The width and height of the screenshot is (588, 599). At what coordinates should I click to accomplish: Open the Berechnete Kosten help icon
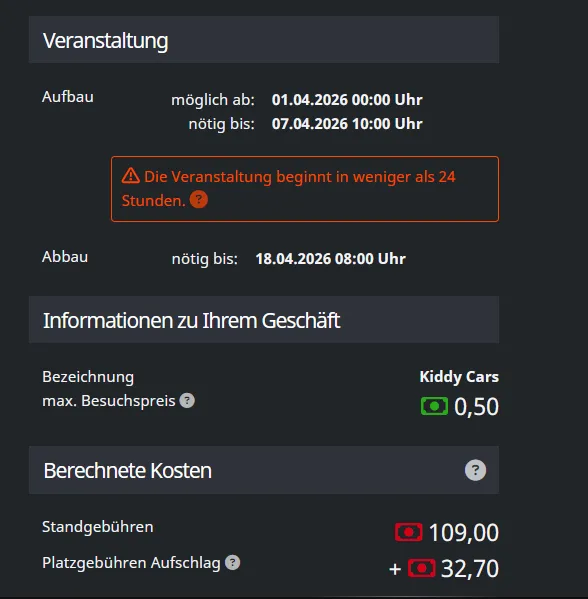475,470
